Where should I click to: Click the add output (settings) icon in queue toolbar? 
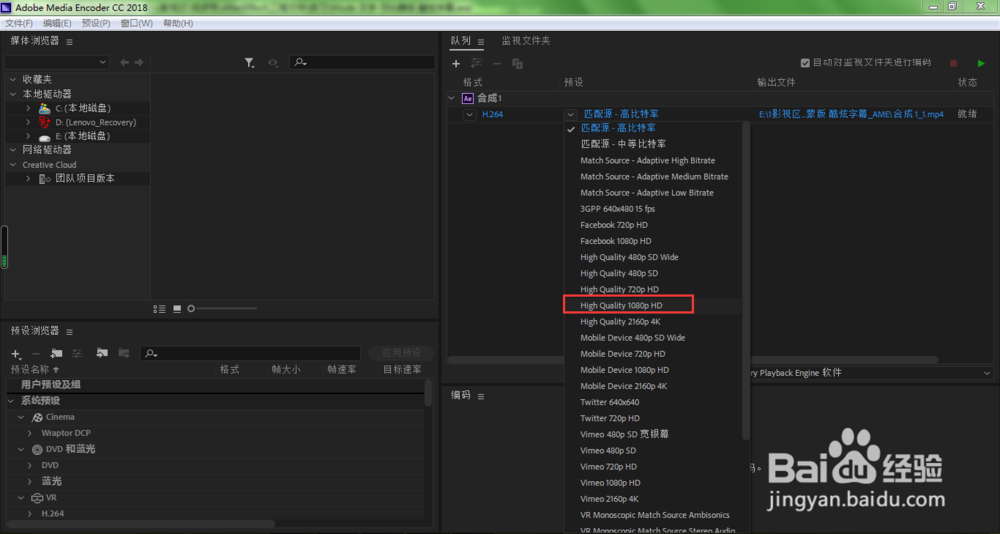tap(476, 63)
